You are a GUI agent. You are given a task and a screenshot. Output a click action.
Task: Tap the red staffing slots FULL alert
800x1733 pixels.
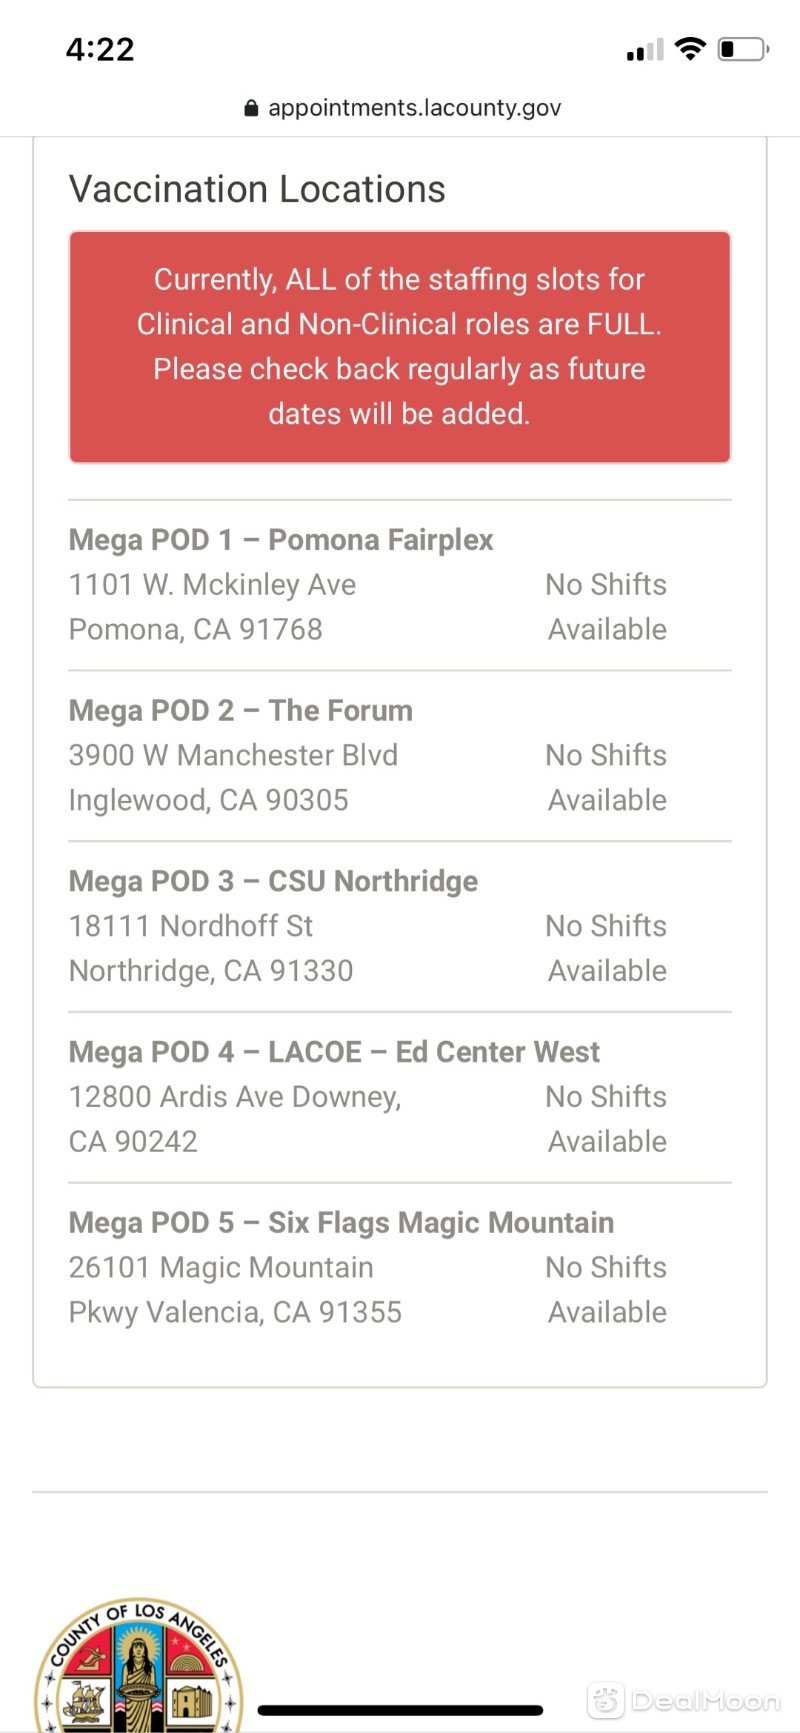pyautogui.click(x=400, y=347)
